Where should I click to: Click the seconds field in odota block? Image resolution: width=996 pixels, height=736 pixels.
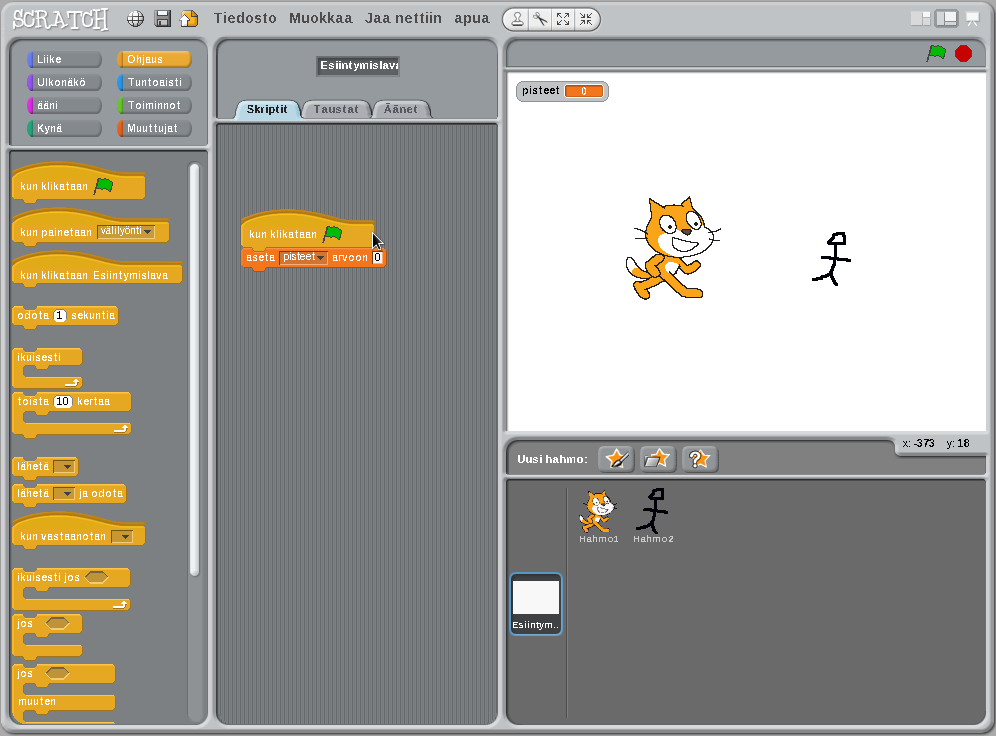coord(60,316)
